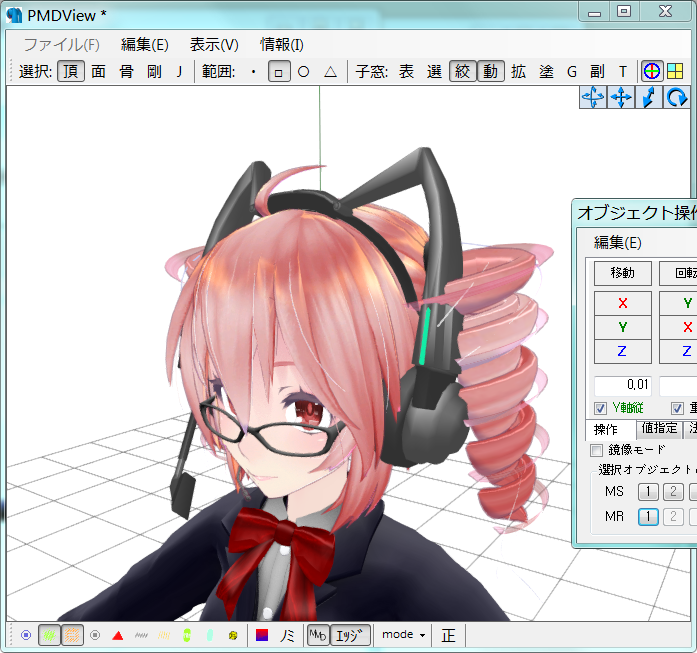Viewport: 697px width, 653px height.
Task: Select the rectangle range selection icon
Action: point(279,72)
